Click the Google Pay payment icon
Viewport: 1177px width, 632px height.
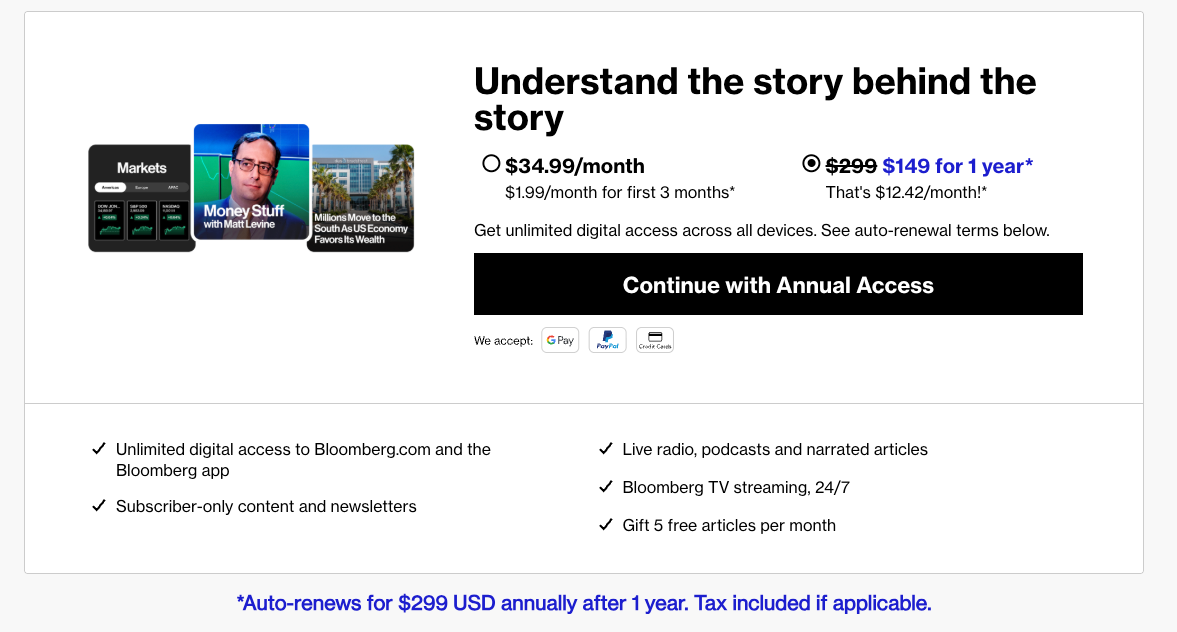(560, 340)
